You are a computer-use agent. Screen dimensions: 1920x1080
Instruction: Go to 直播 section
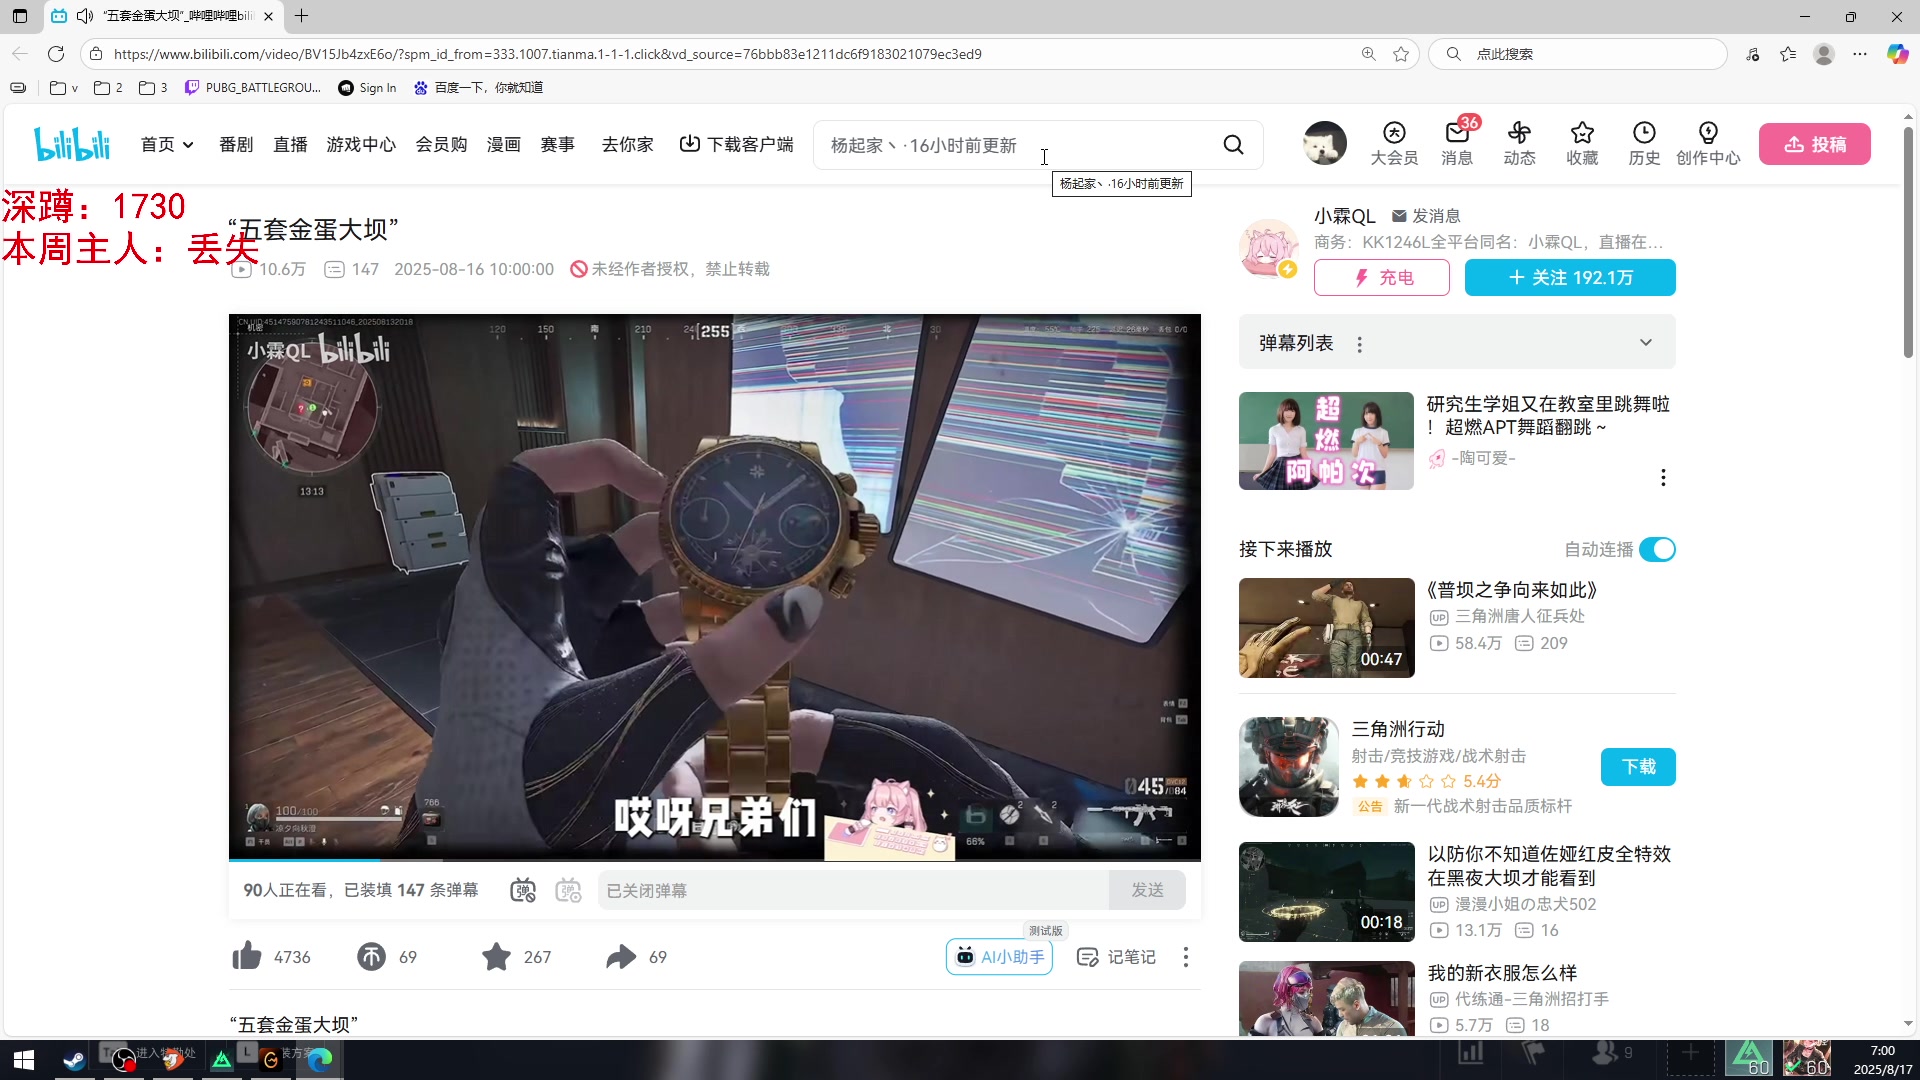[290, 145]
